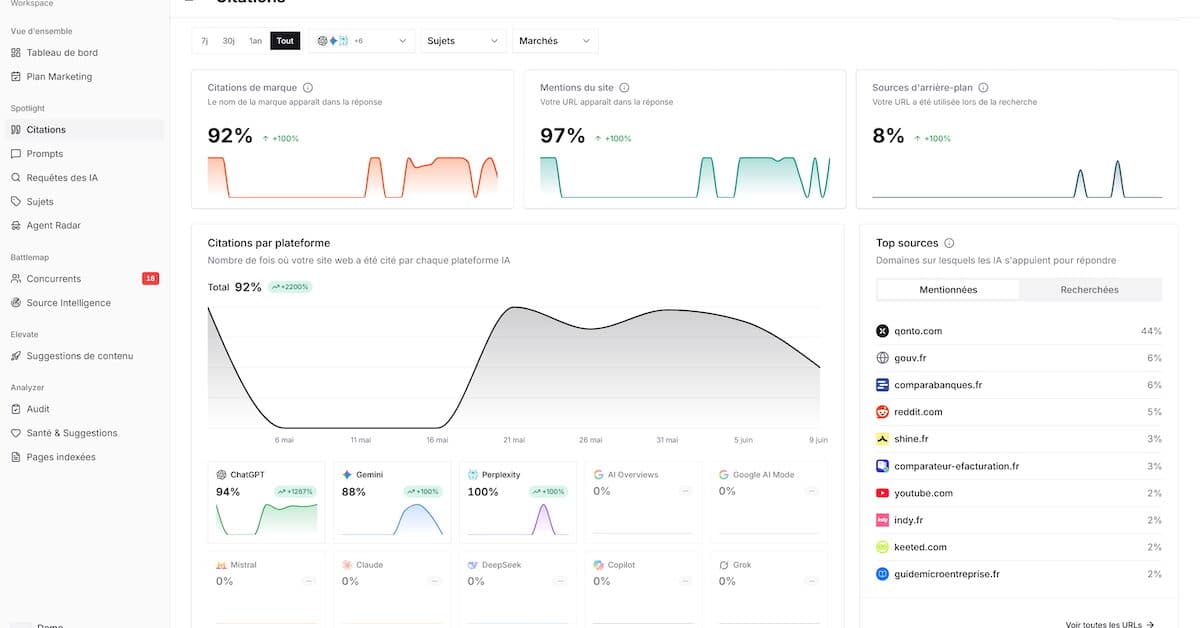
Task: Click the comparateur-efacturation.fr source row
Action: coord(1019,466)
